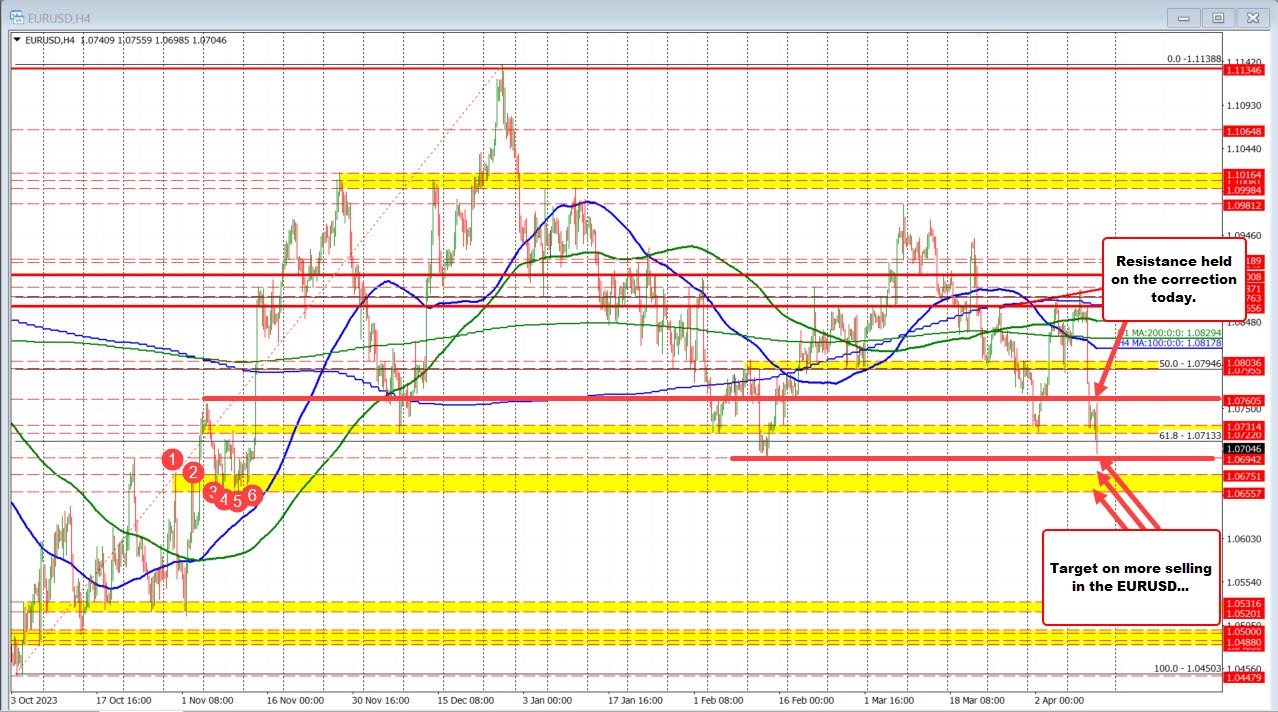Image resolution: width=1278 pixels, height=712 pixels.
Task: Click the red circle marker labeled 6
Action: pyautogui.click(x=251, y=493)
